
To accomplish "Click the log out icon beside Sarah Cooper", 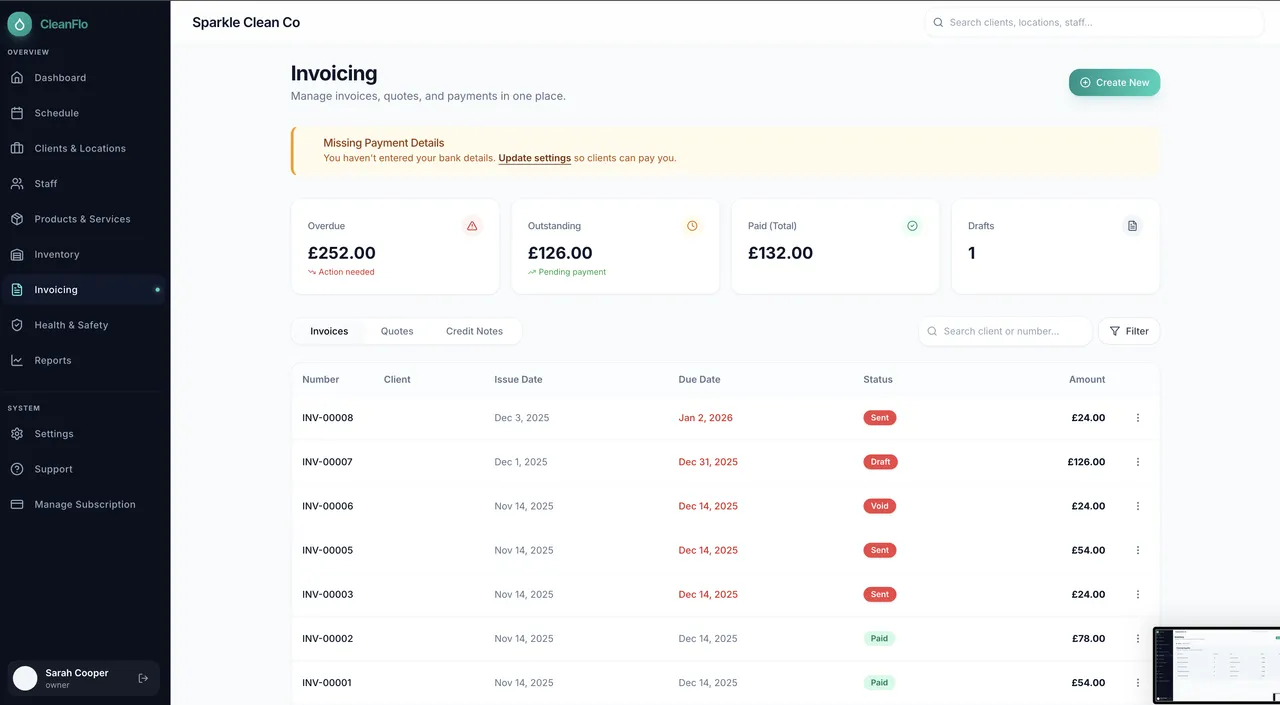I will pyautogui.click(x=143, y=678).
